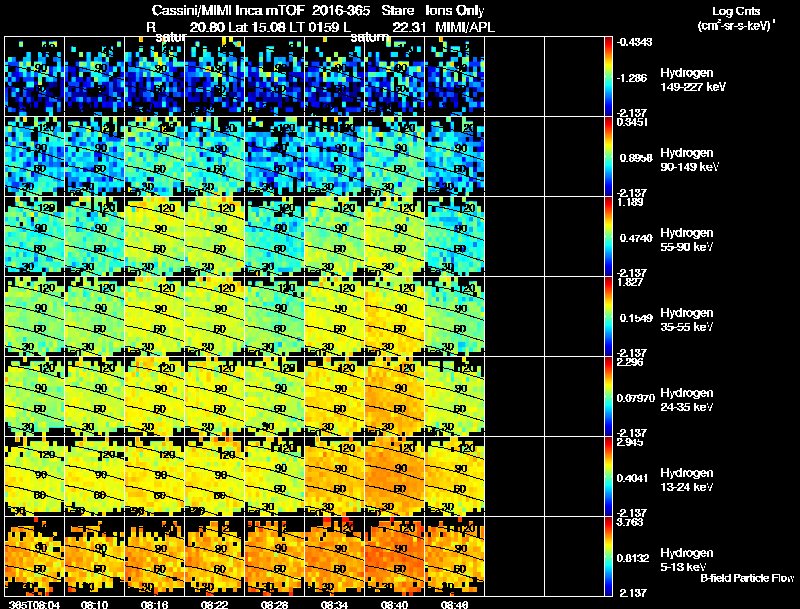Click the '22.31' L value
The height and width of the screenshot is (609, 800).
pyautogui.click(x=409, y=27)
